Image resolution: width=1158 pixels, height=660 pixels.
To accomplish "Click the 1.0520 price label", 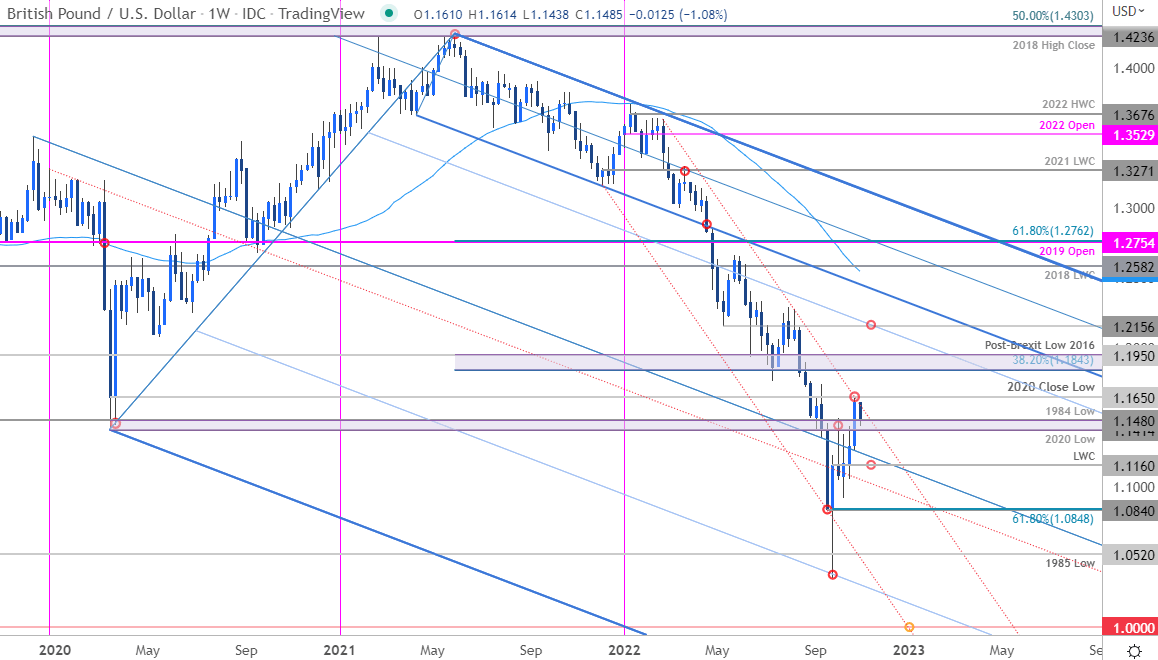I will tap(1130, 555).
